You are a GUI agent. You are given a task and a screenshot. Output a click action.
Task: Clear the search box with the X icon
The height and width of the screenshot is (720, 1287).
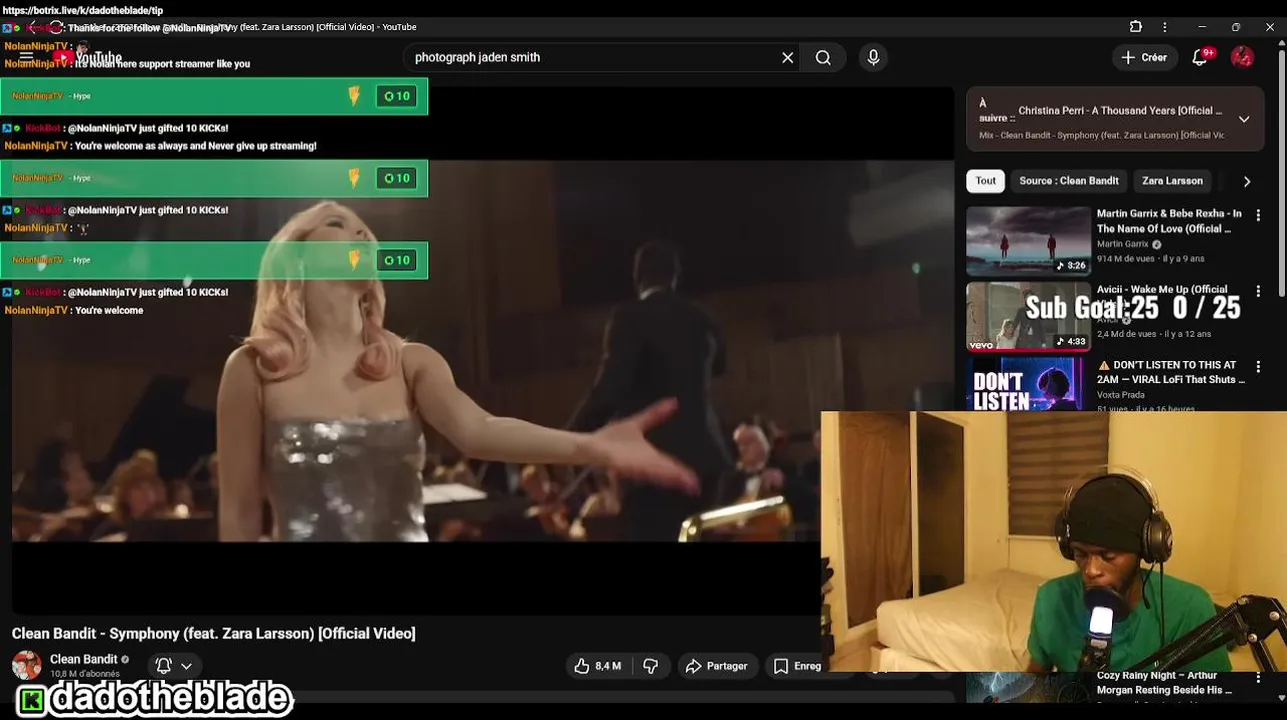pyautogui.click(x=788, y=58)
